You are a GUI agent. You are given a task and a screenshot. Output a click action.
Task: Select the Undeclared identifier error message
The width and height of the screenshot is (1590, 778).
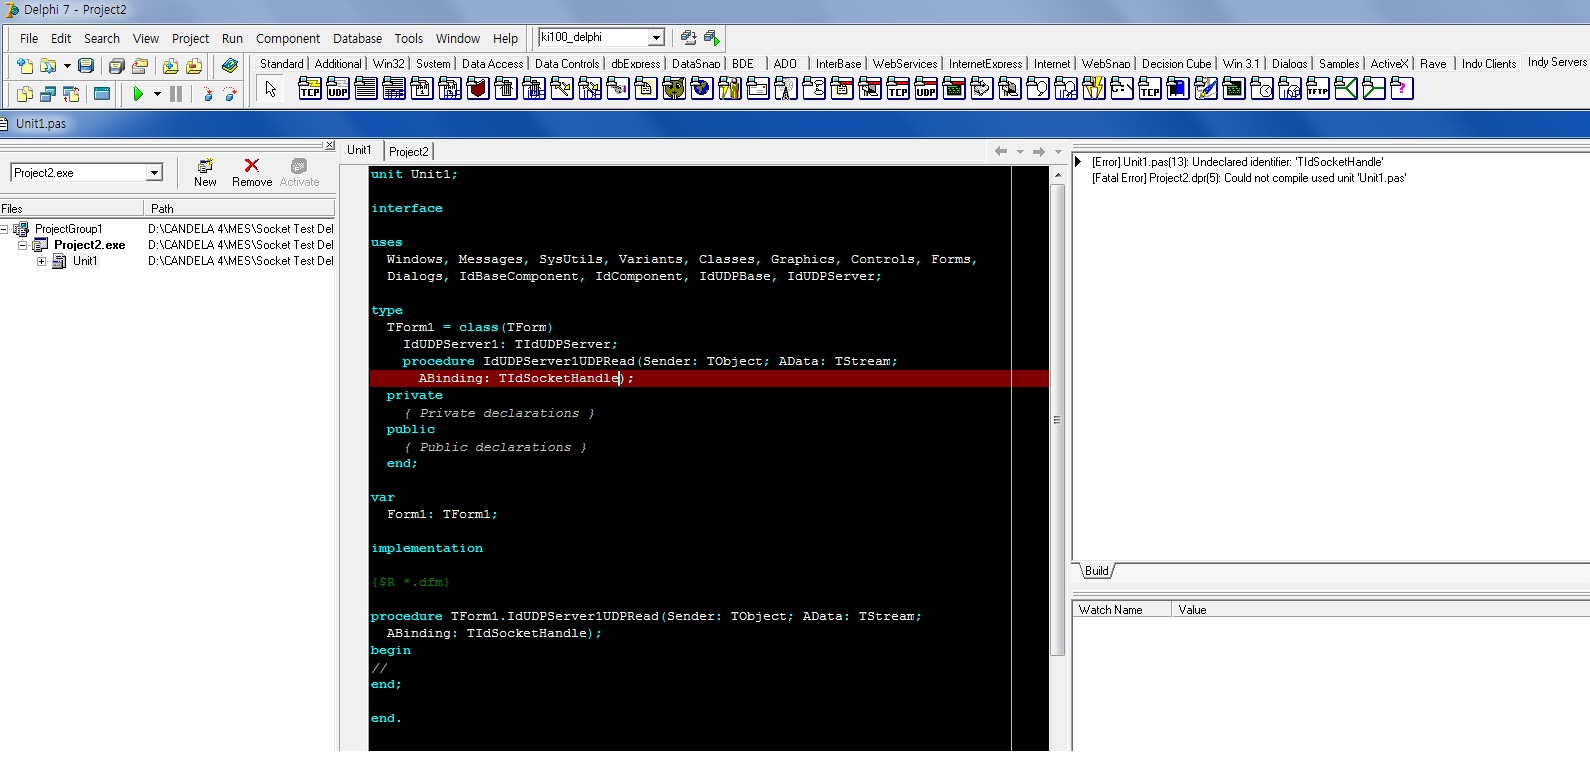[x=1237, y=162]
